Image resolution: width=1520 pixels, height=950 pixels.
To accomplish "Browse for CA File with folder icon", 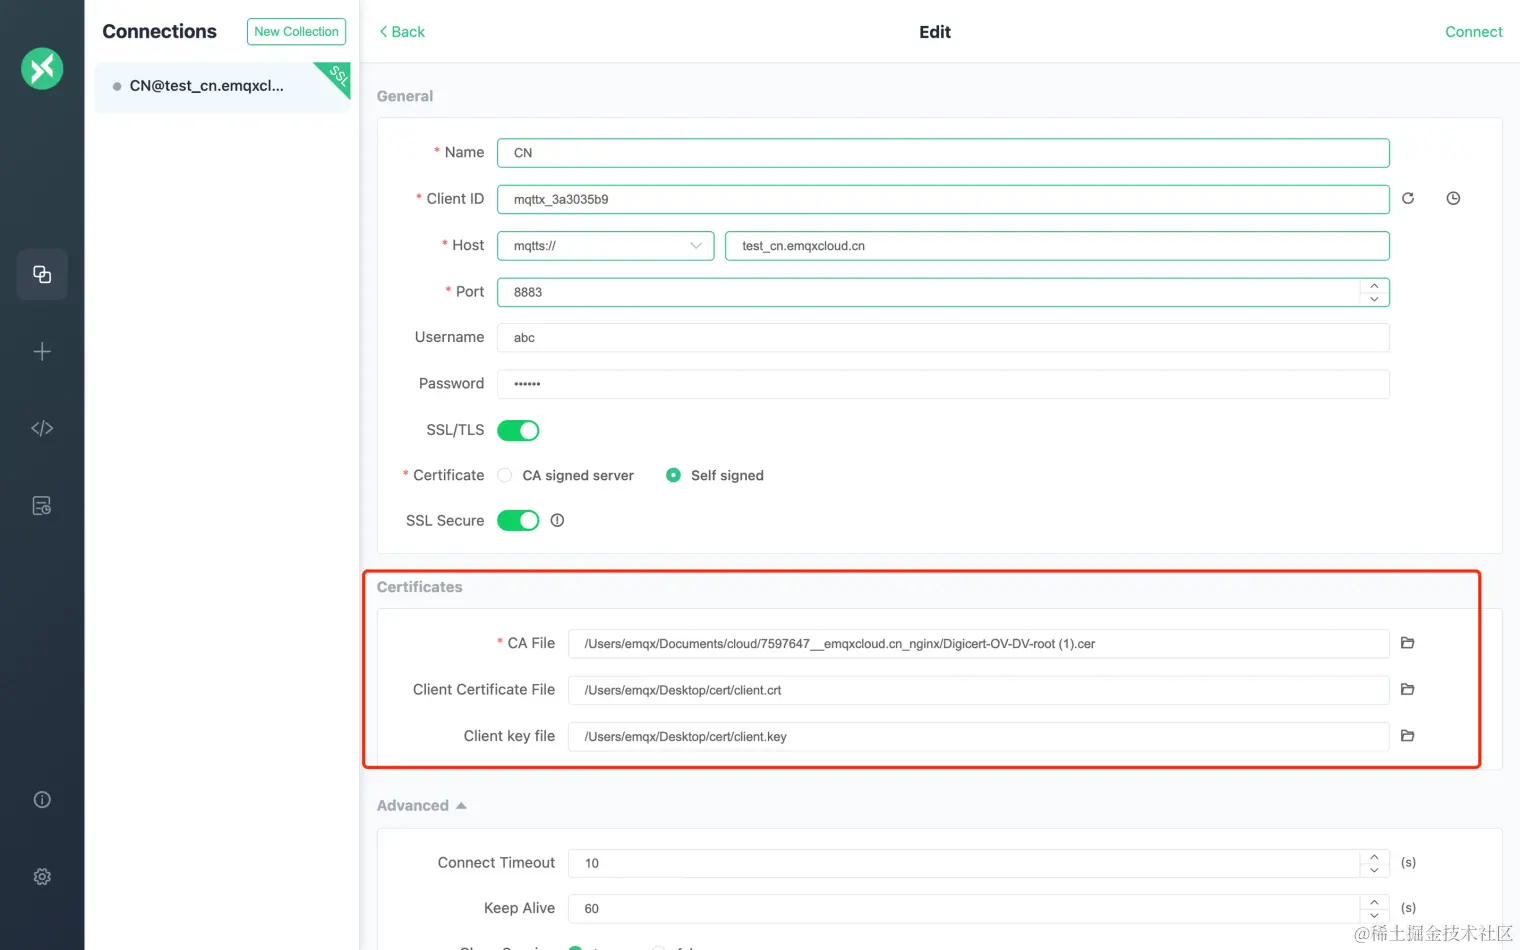I will 1408,643.
